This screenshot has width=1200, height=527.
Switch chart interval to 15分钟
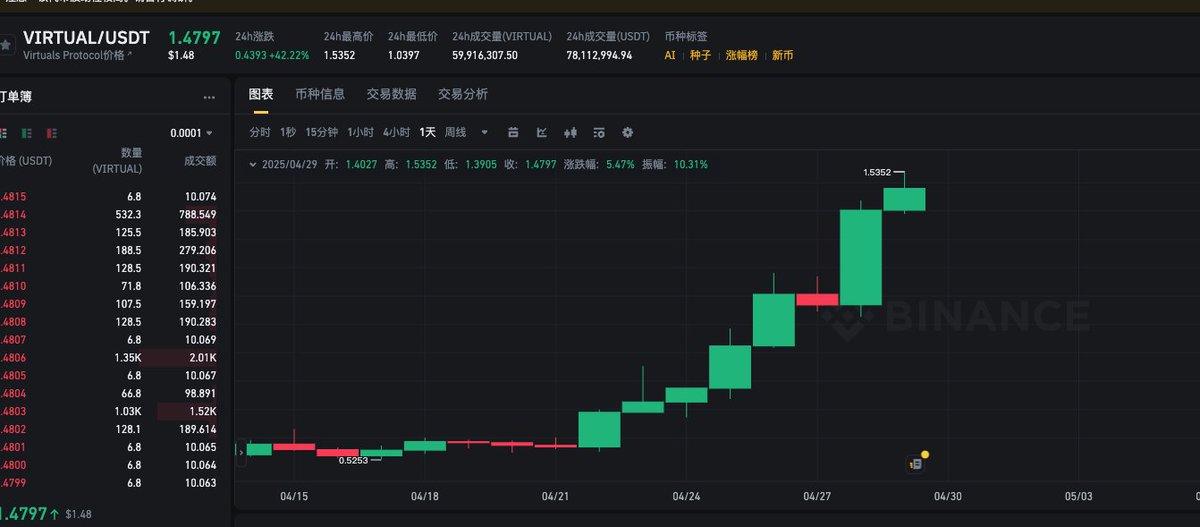pos(321,132)
